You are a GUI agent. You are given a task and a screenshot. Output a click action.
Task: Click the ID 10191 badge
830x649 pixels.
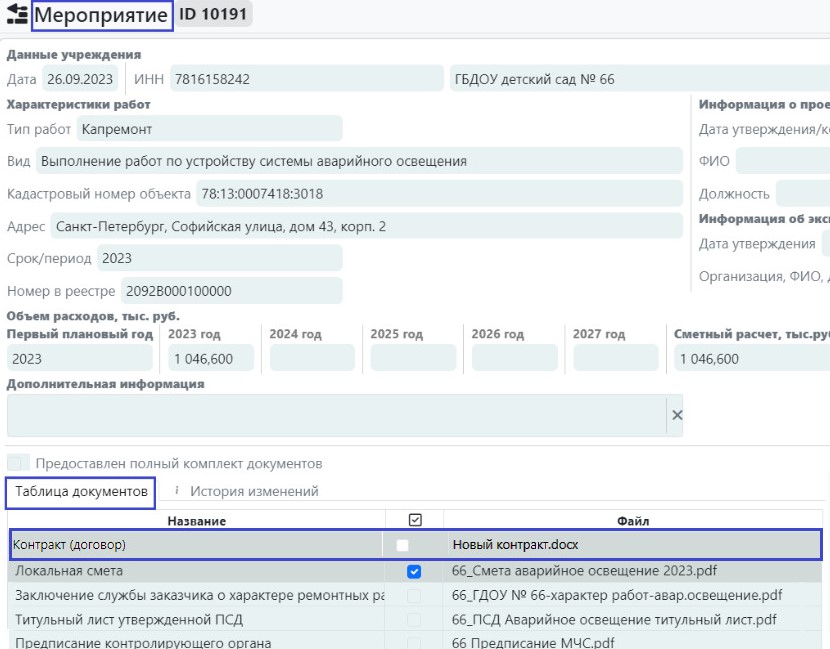tap(215, 15)
